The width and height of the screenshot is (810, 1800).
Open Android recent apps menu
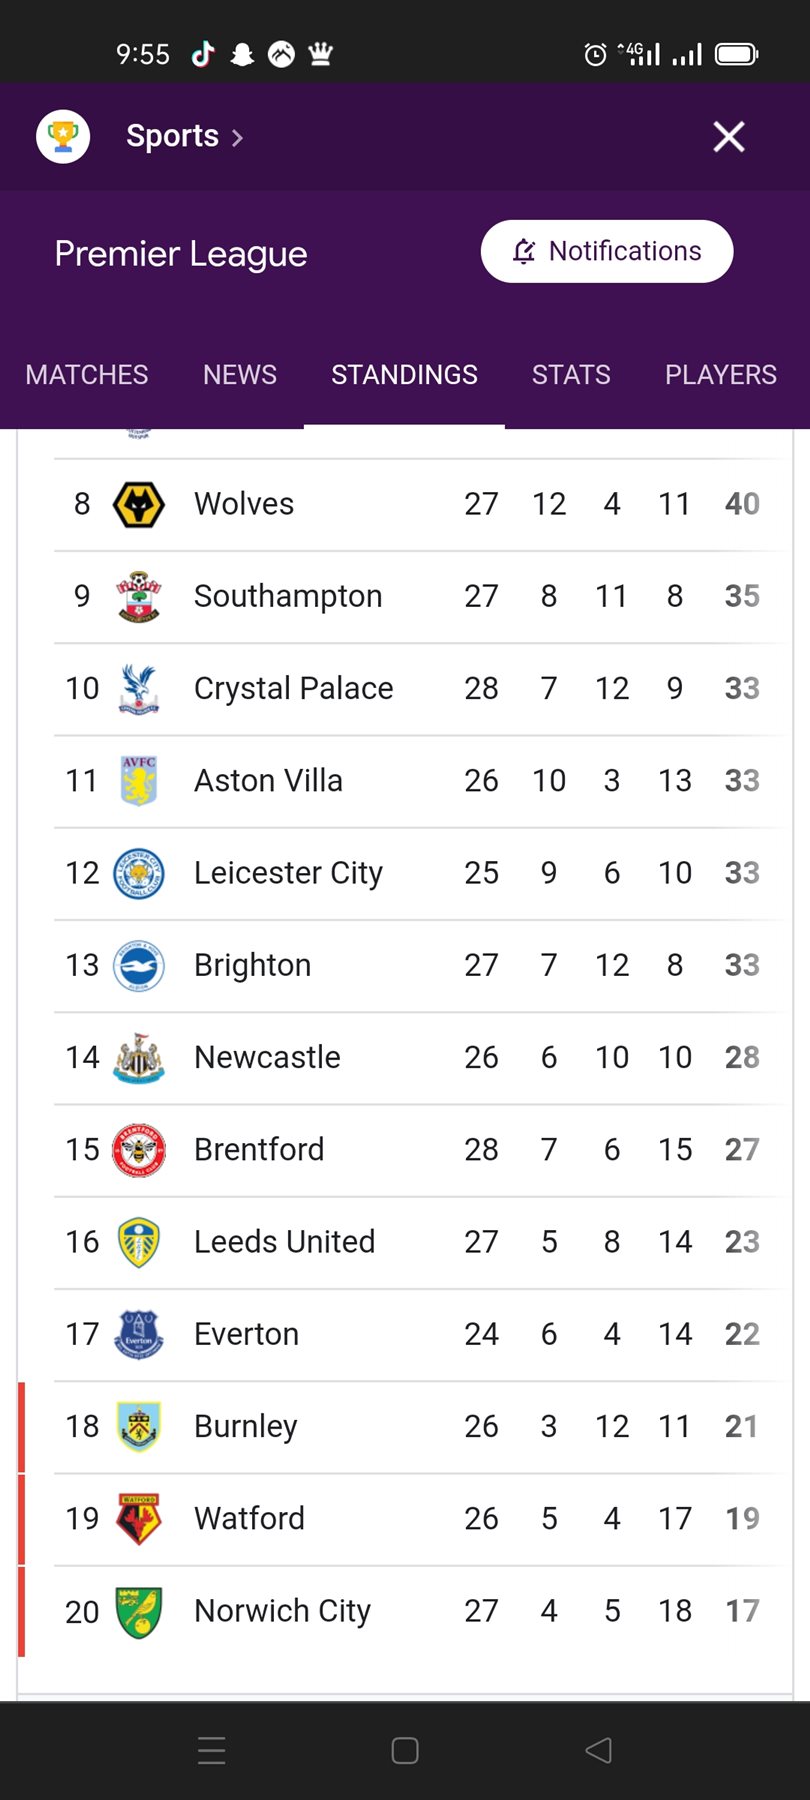click(212, 1750)
